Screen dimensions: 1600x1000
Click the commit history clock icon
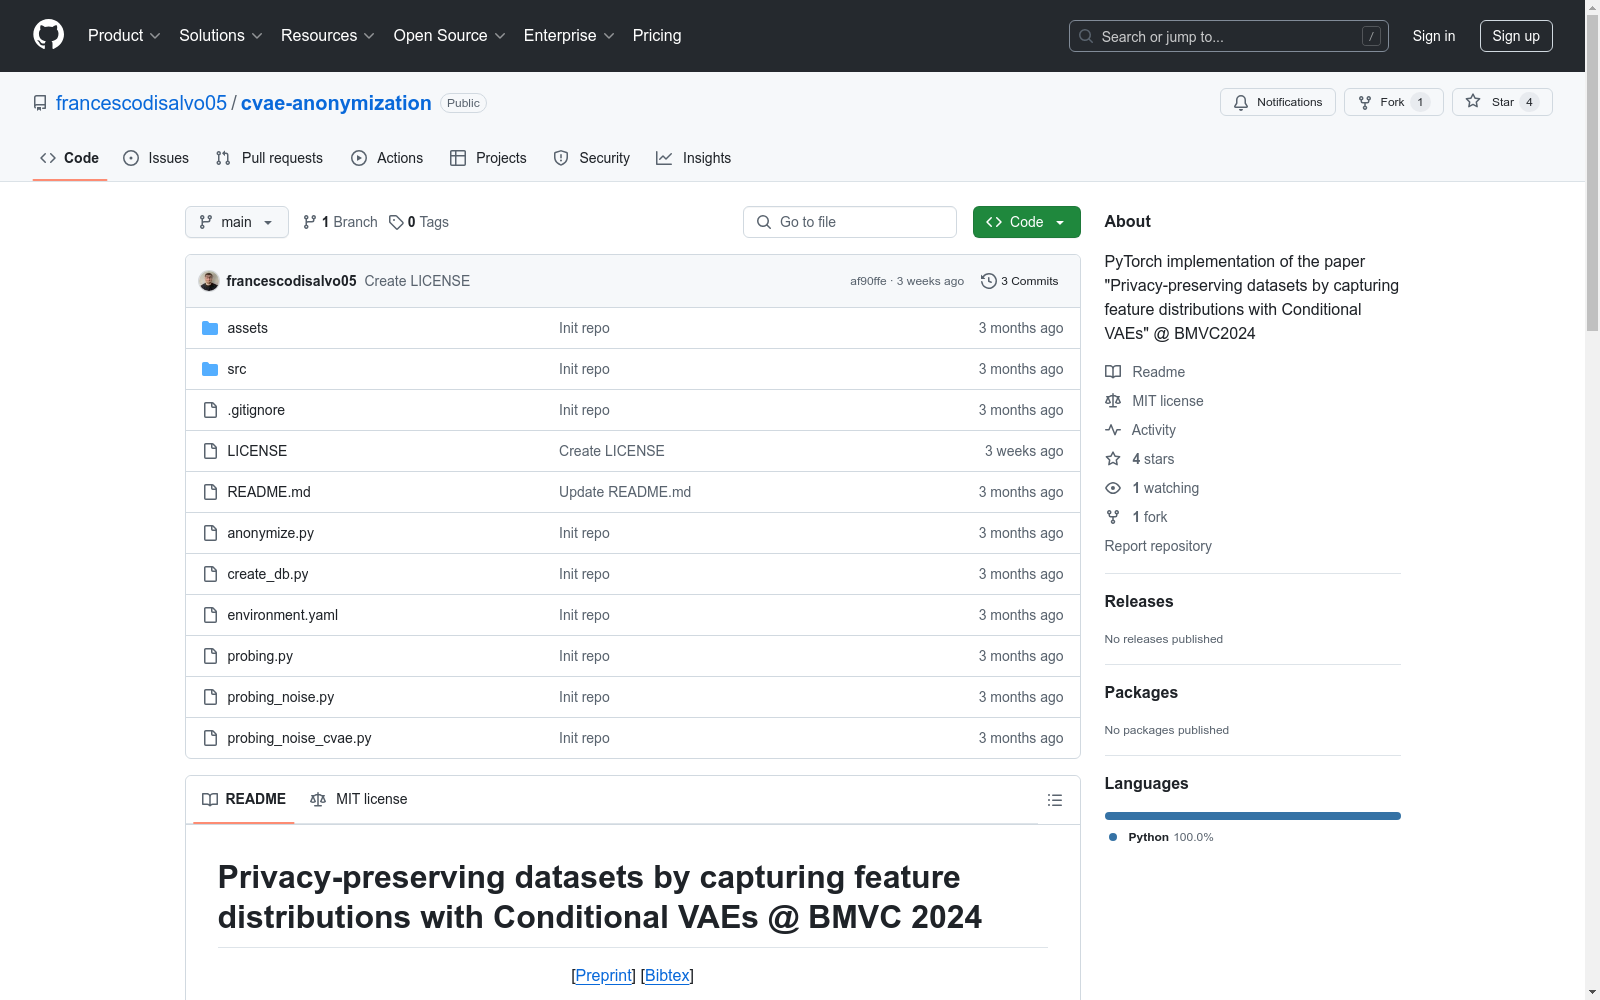(988, 281)
